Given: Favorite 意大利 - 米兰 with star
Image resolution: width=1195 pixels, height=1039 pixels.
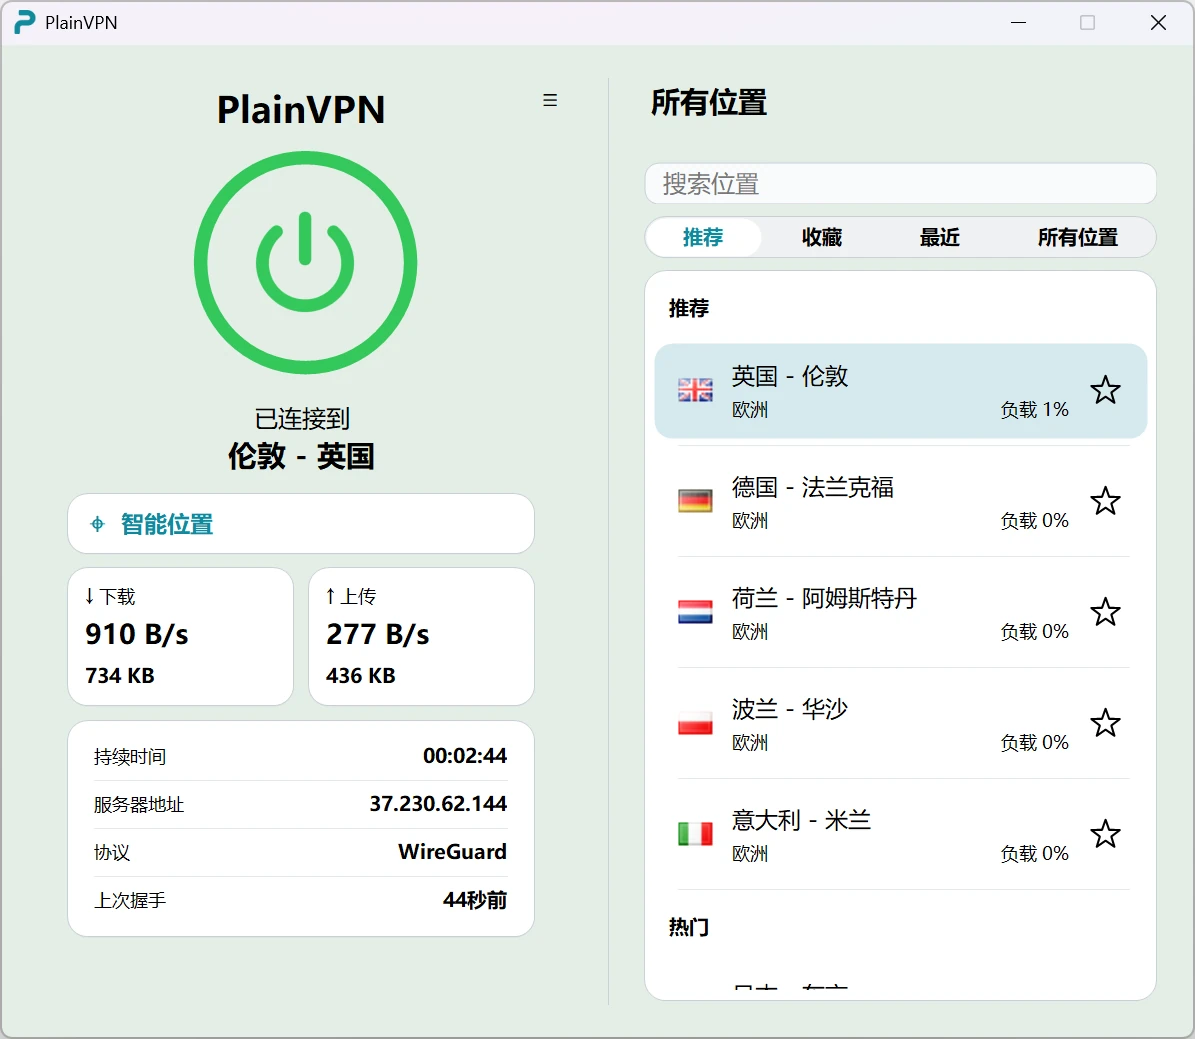Looking at the screenshot, I should click(x=1105, y=834).
